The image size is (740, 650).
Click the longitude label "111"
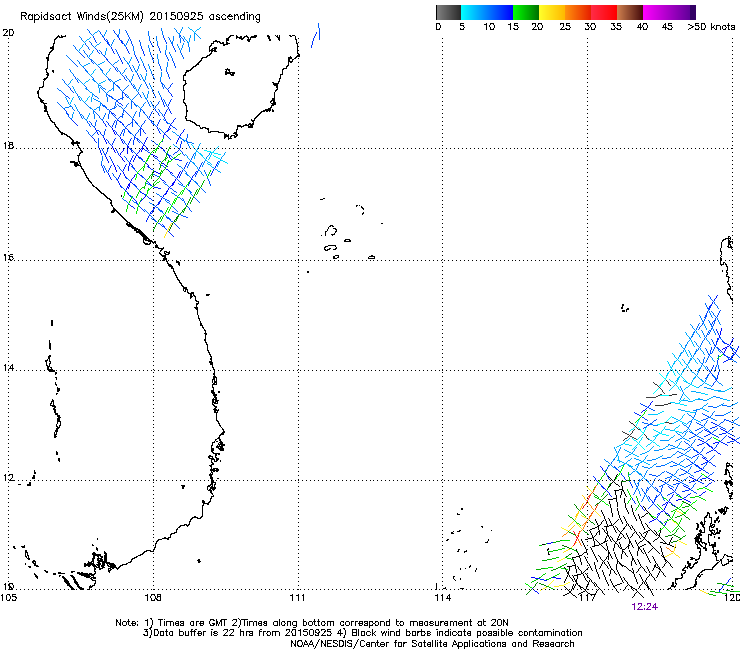click(x=297, y=598)
